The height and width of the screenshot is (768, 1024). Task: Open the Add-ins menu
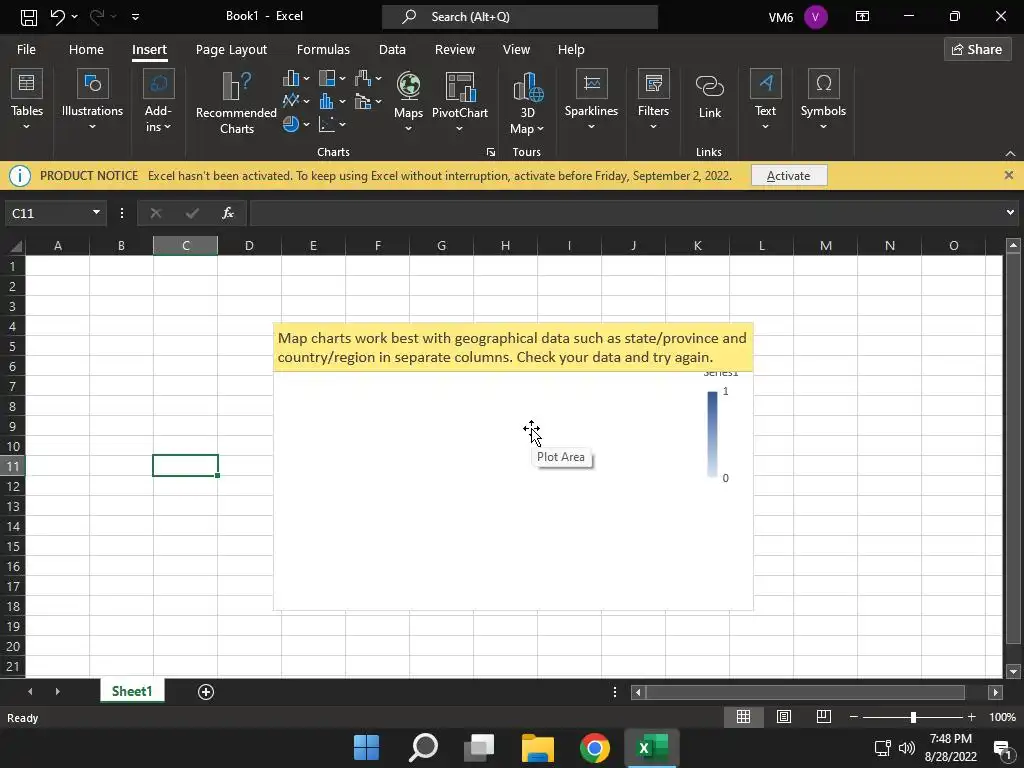(158, 99)
